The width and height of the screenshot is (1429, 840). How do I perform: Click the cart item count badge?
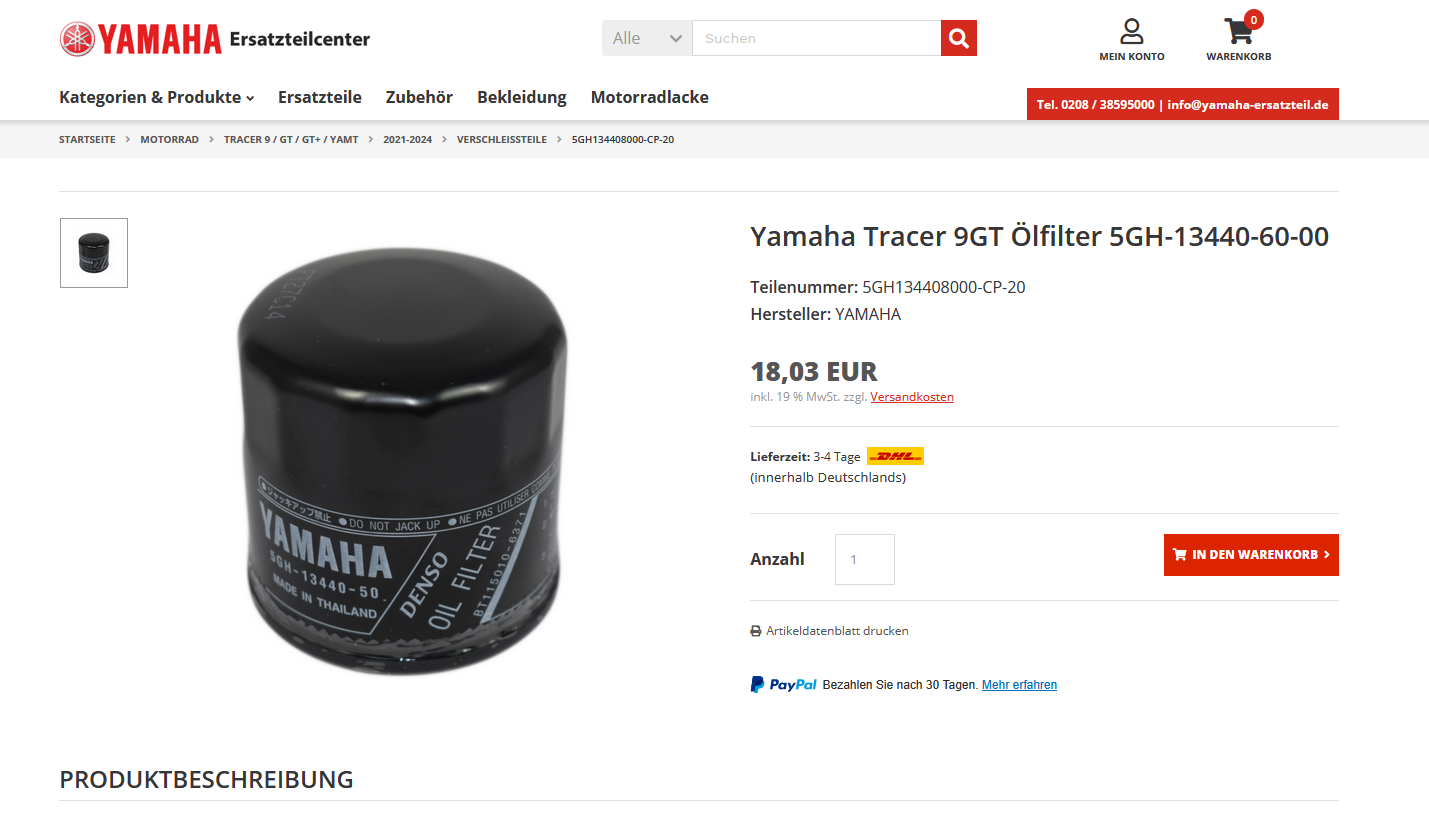[x=1253, y=19]
